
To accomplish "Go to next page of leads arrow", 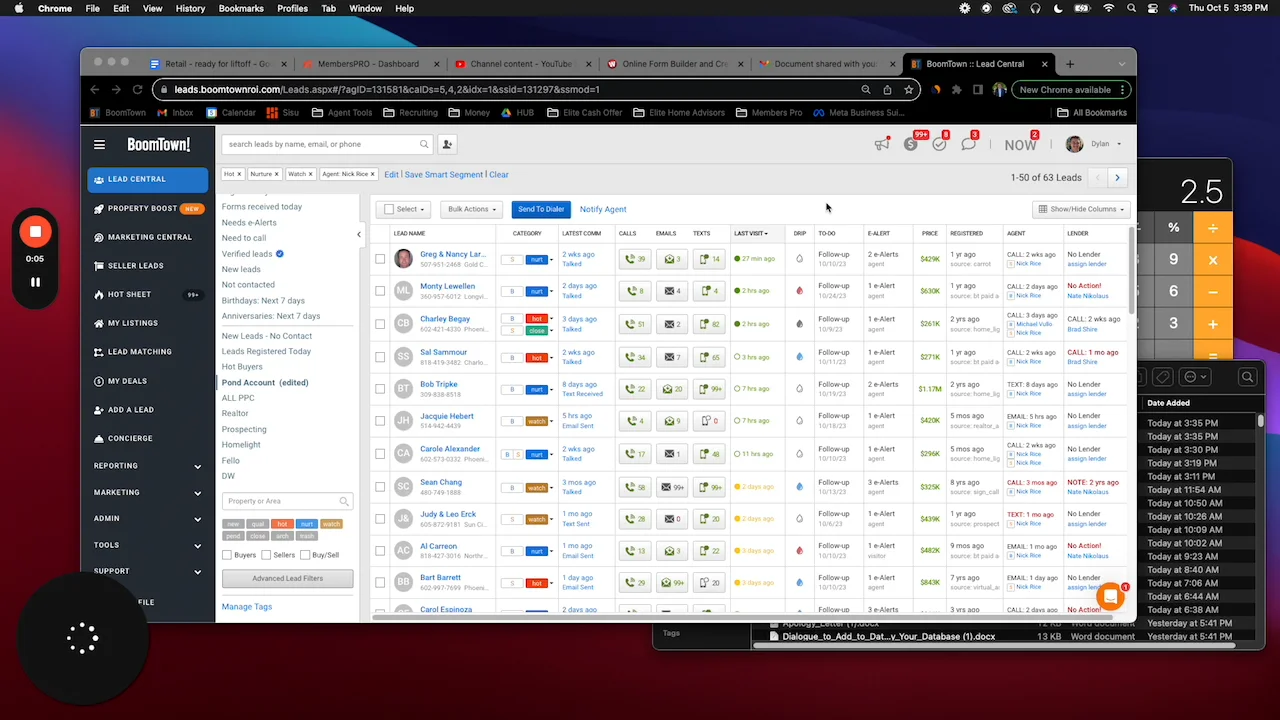I will [x=1117, y=178].
